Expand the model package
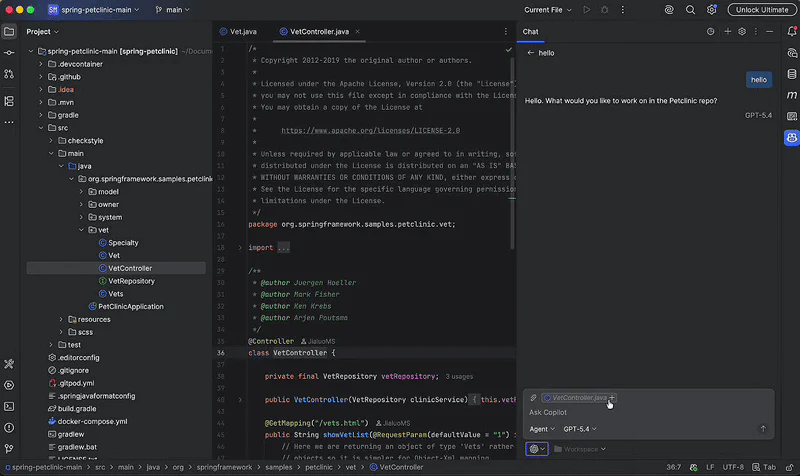This screenshot has height=476, width=800. [81, 192]
